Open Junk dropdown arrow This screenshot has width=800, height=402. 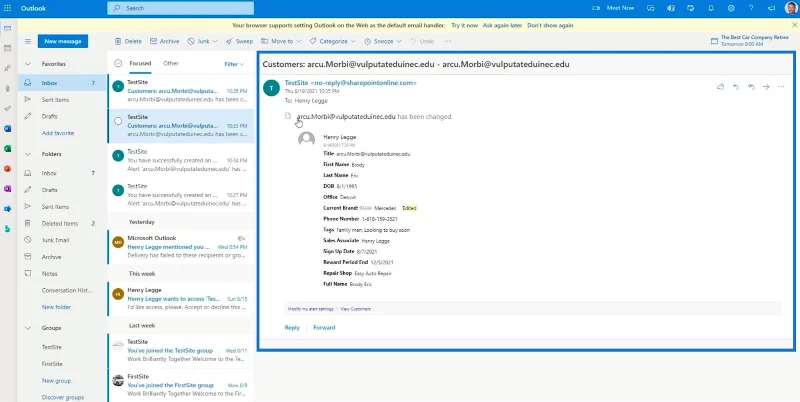pyautogui.click(x=215, y=41)
